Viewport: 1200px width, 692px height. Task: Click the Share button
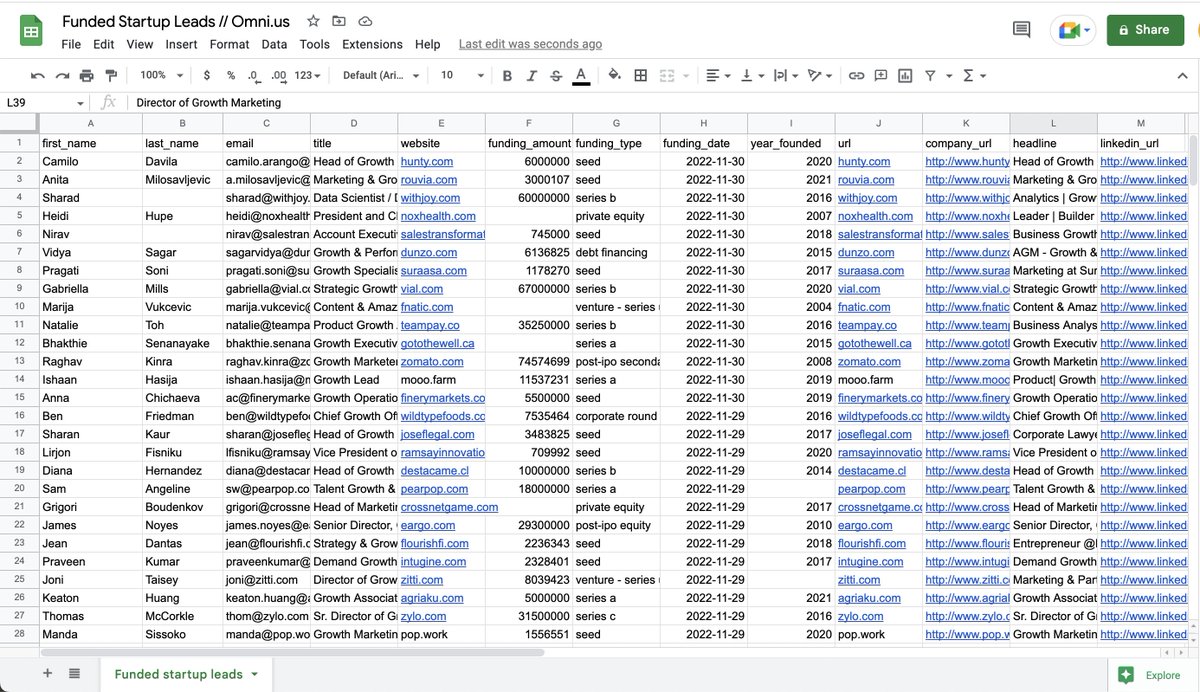[x=1144, y=30]
